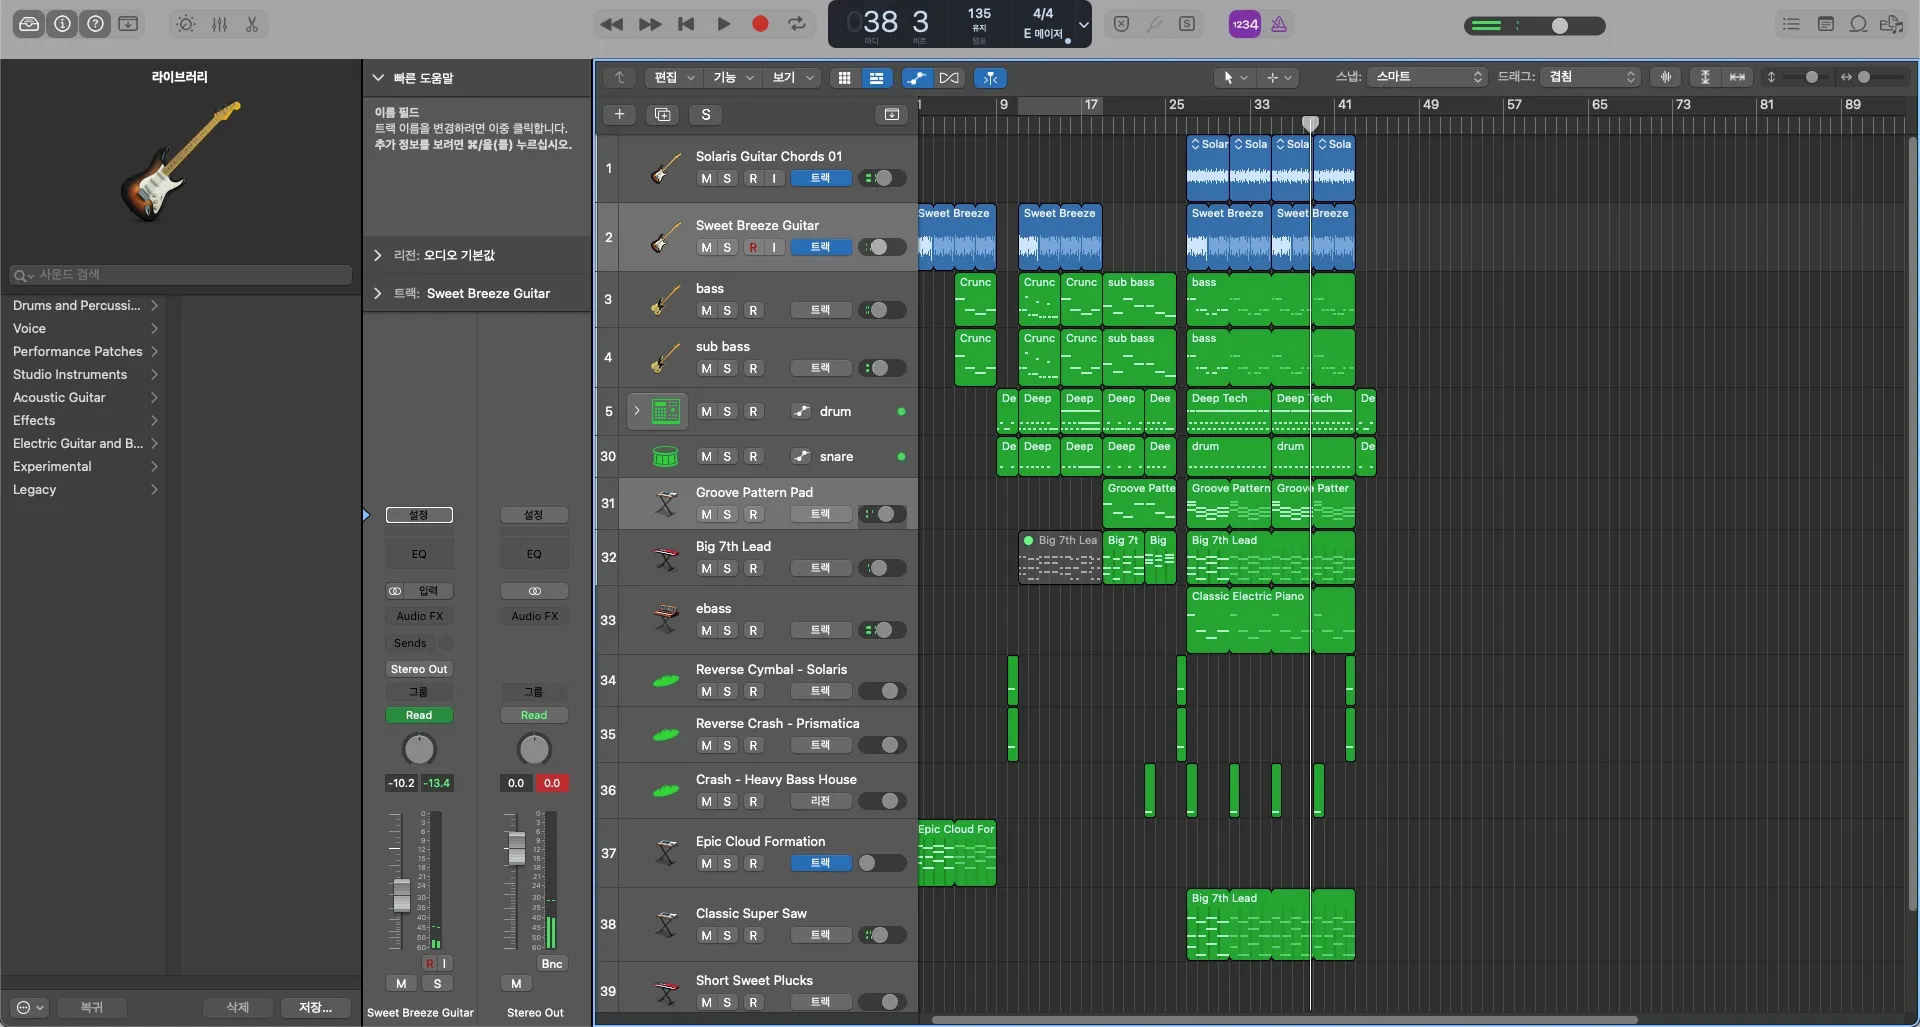The image size is (1920, 1027).
Task: Click the 저장... button in library
Action: pos(315,1007)
